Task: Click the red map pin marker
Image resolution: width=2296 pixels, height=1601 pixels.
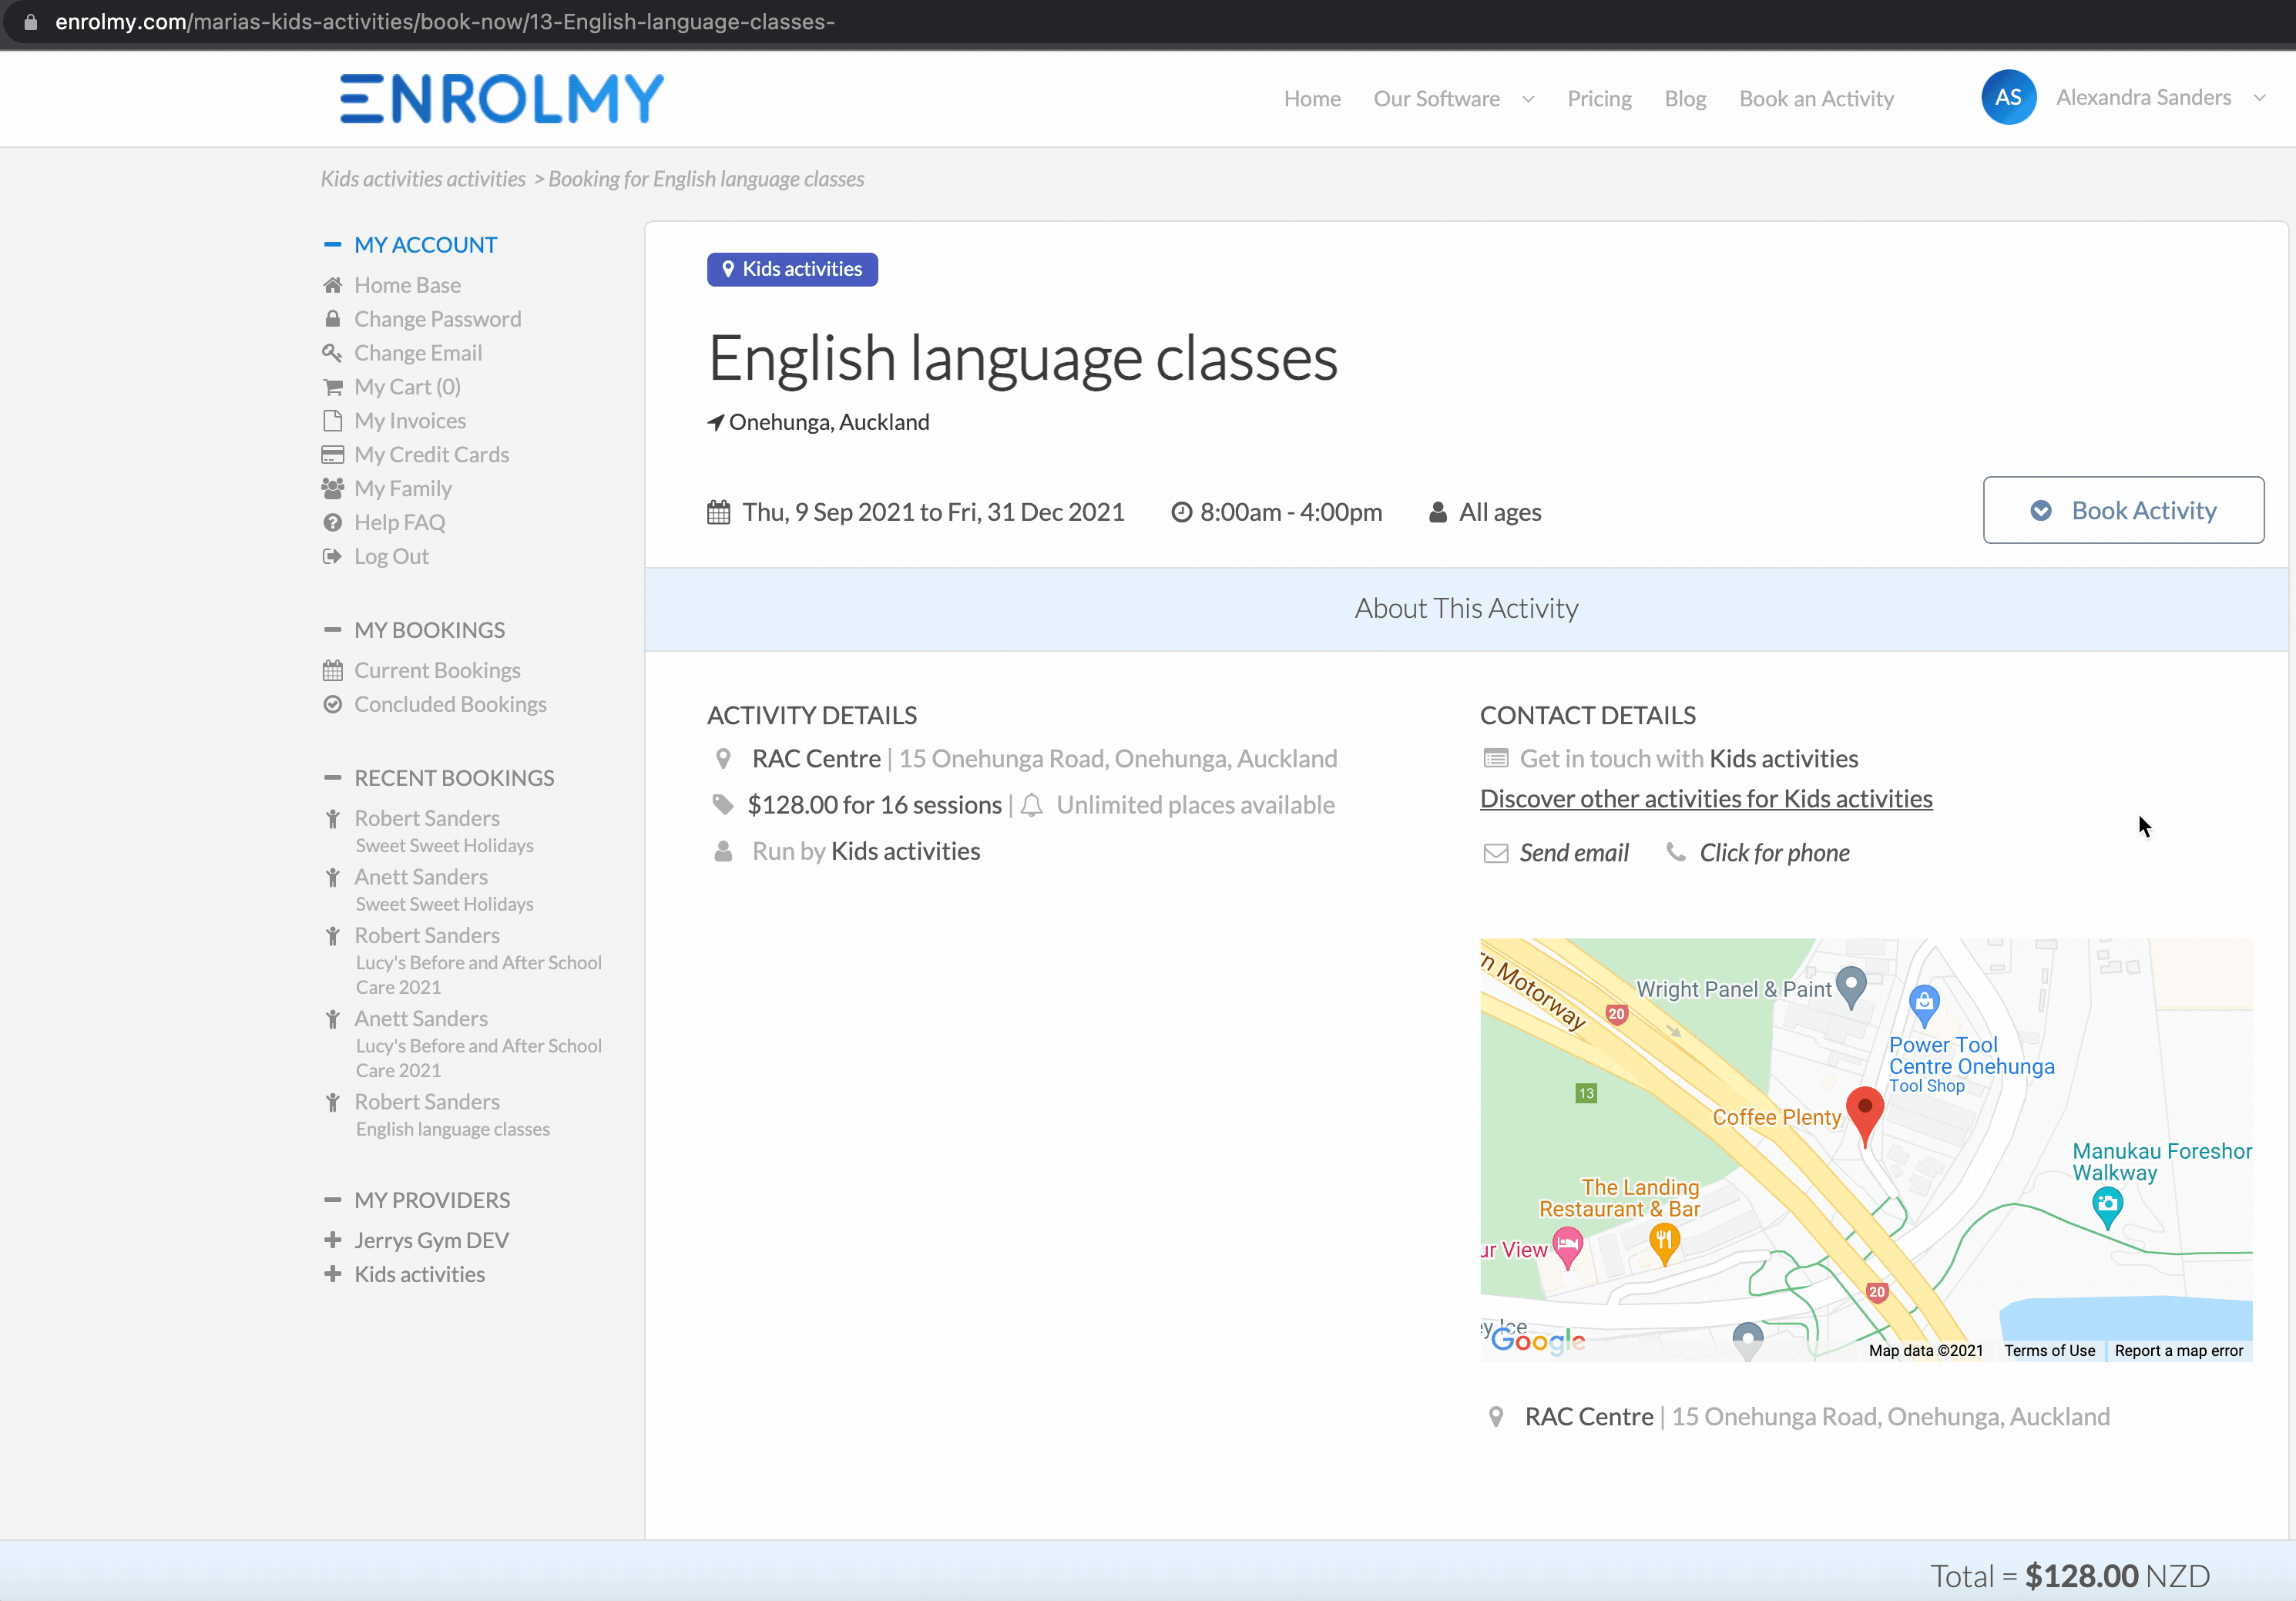Action: pos(1864,1116)
